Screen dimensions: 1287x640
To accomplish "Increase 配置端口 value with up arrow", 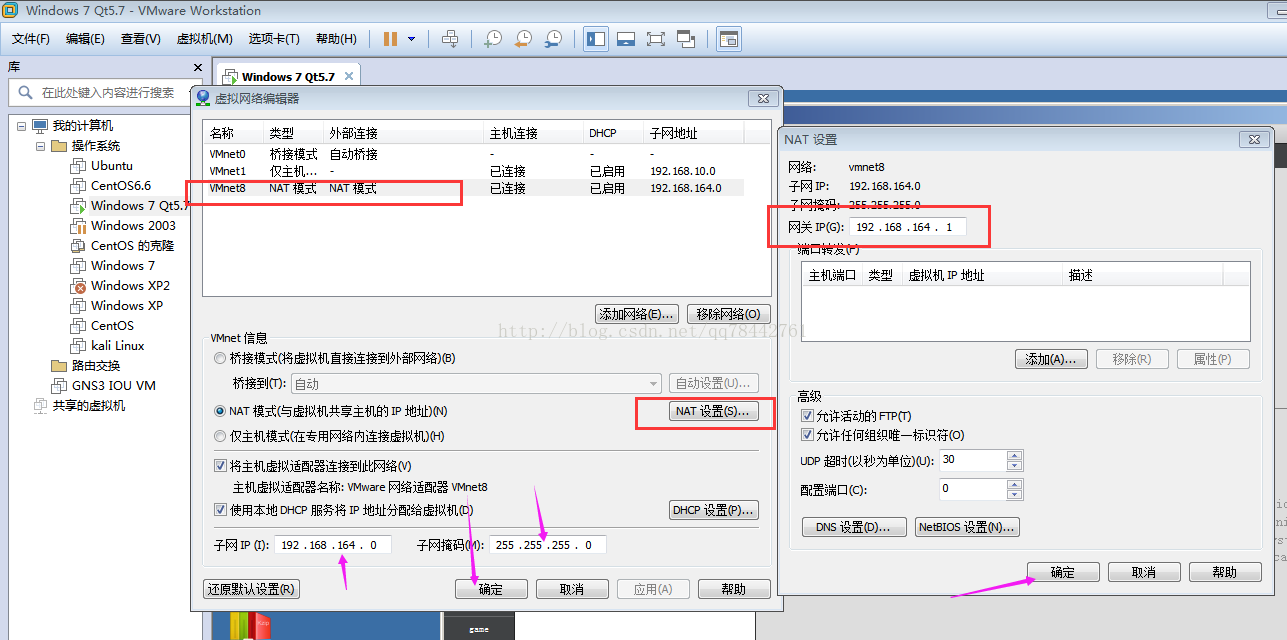I will [x=1014, y=485].
